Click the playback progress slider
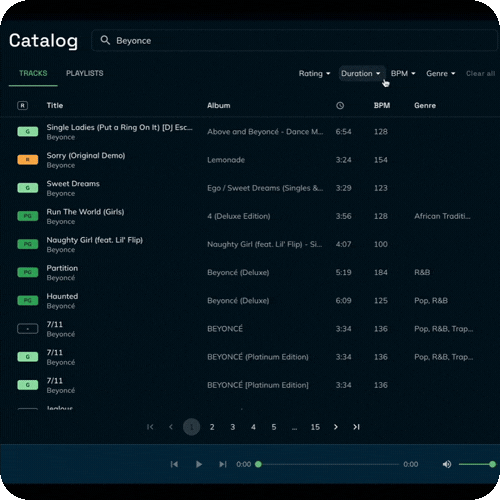Viewport: 500px width, 500px height. pyautogui.click(x=327, y=464)
